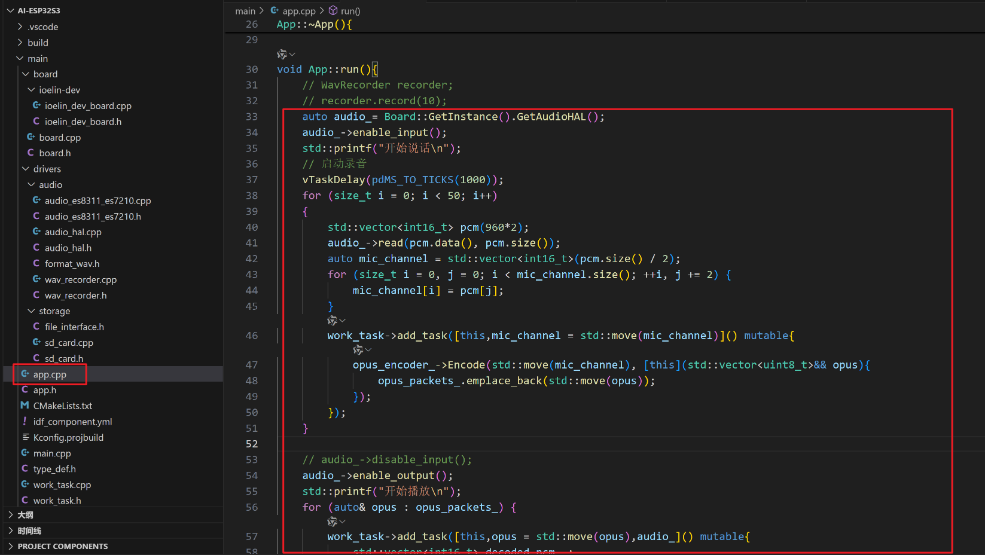Open app.h file

[x=45, y=390]
